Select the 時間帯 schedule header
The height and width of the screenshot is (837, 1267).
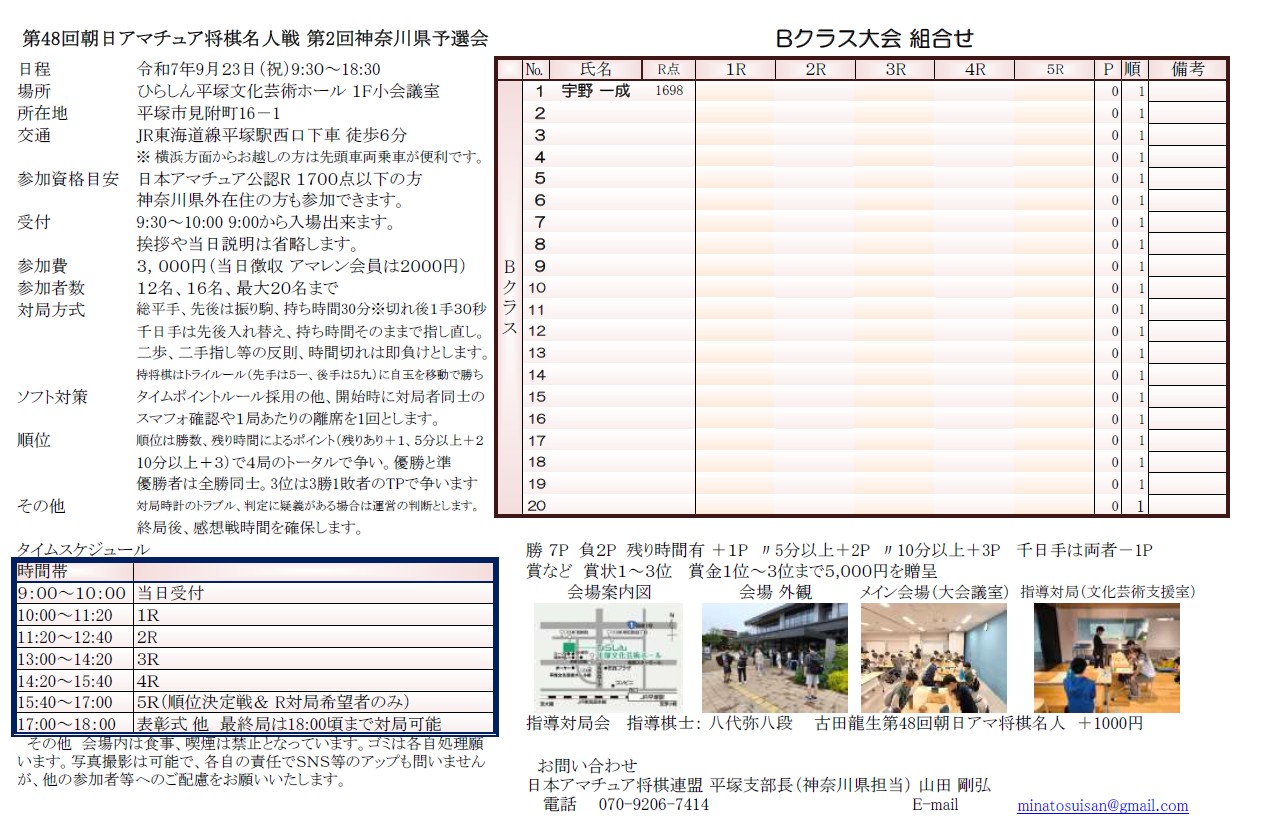click(74, 571)
